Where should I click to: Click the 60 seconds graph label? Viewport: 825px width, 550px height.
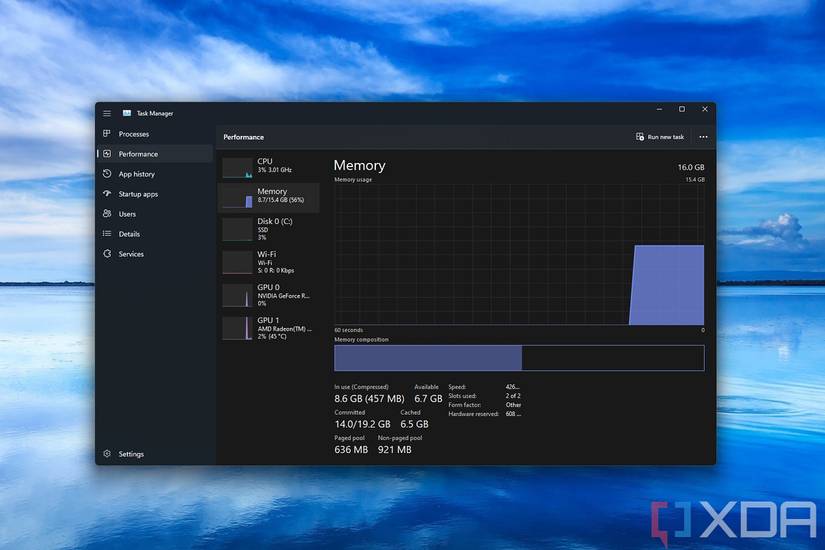[348, 331]
